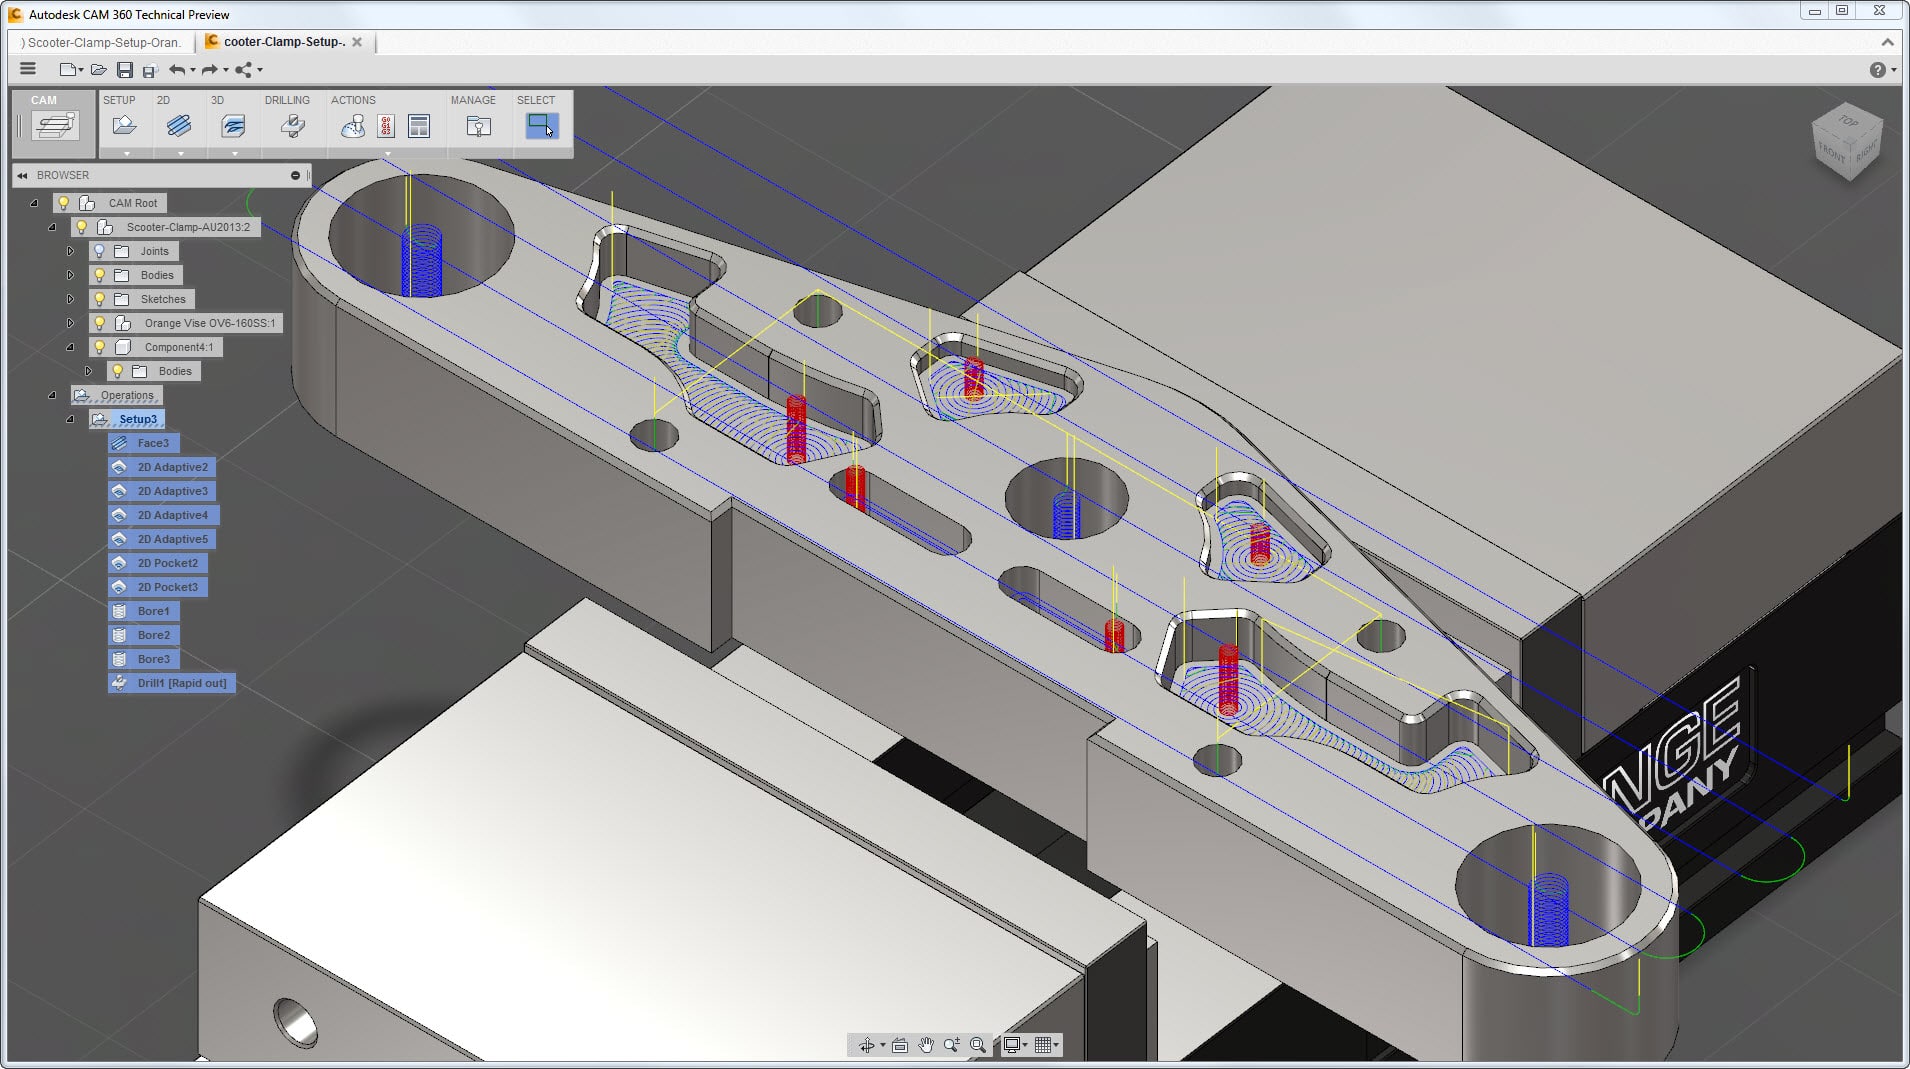Image resolution: width=1910 pixels, height=1069 pixels.
Task: Collapse the Component4:1 node
Action: [70, 347]
